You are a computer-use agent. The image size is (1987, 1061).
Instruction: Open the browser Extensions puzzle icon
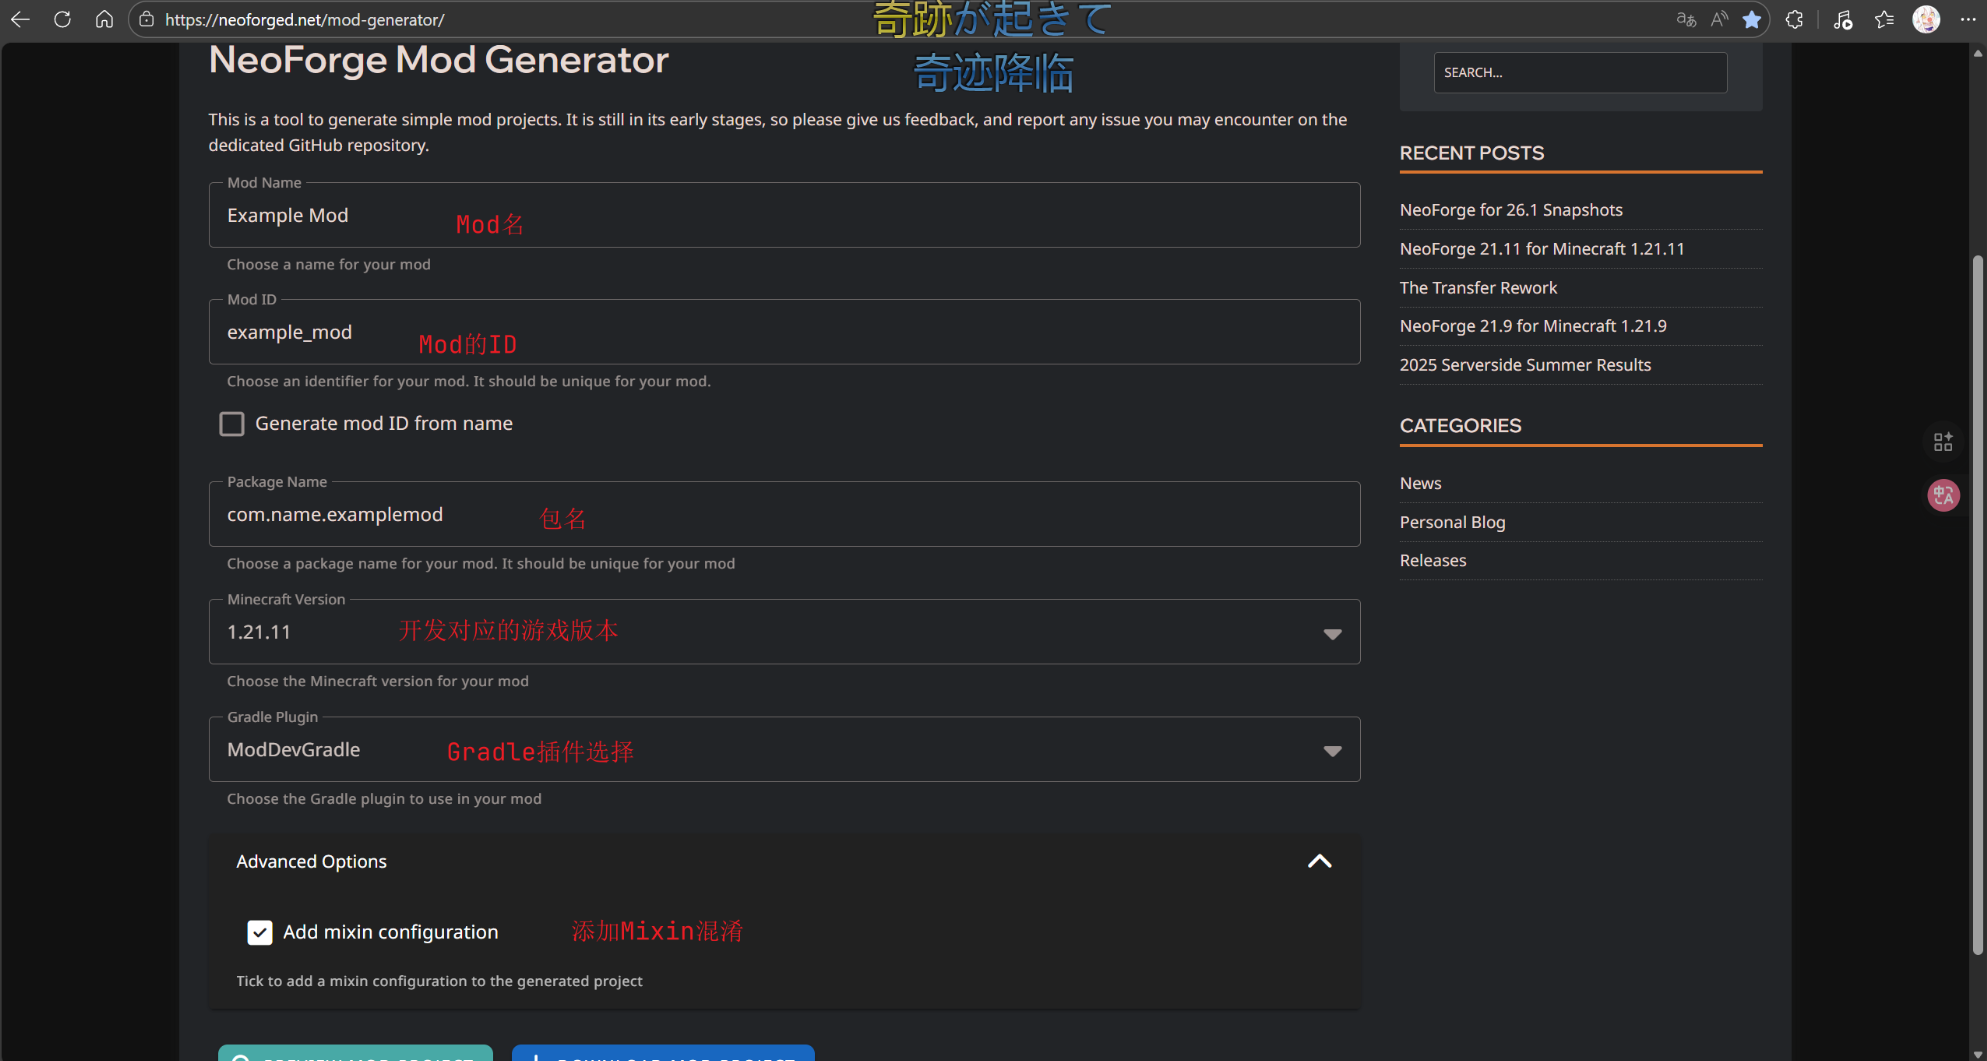[x=1794, y=19]
